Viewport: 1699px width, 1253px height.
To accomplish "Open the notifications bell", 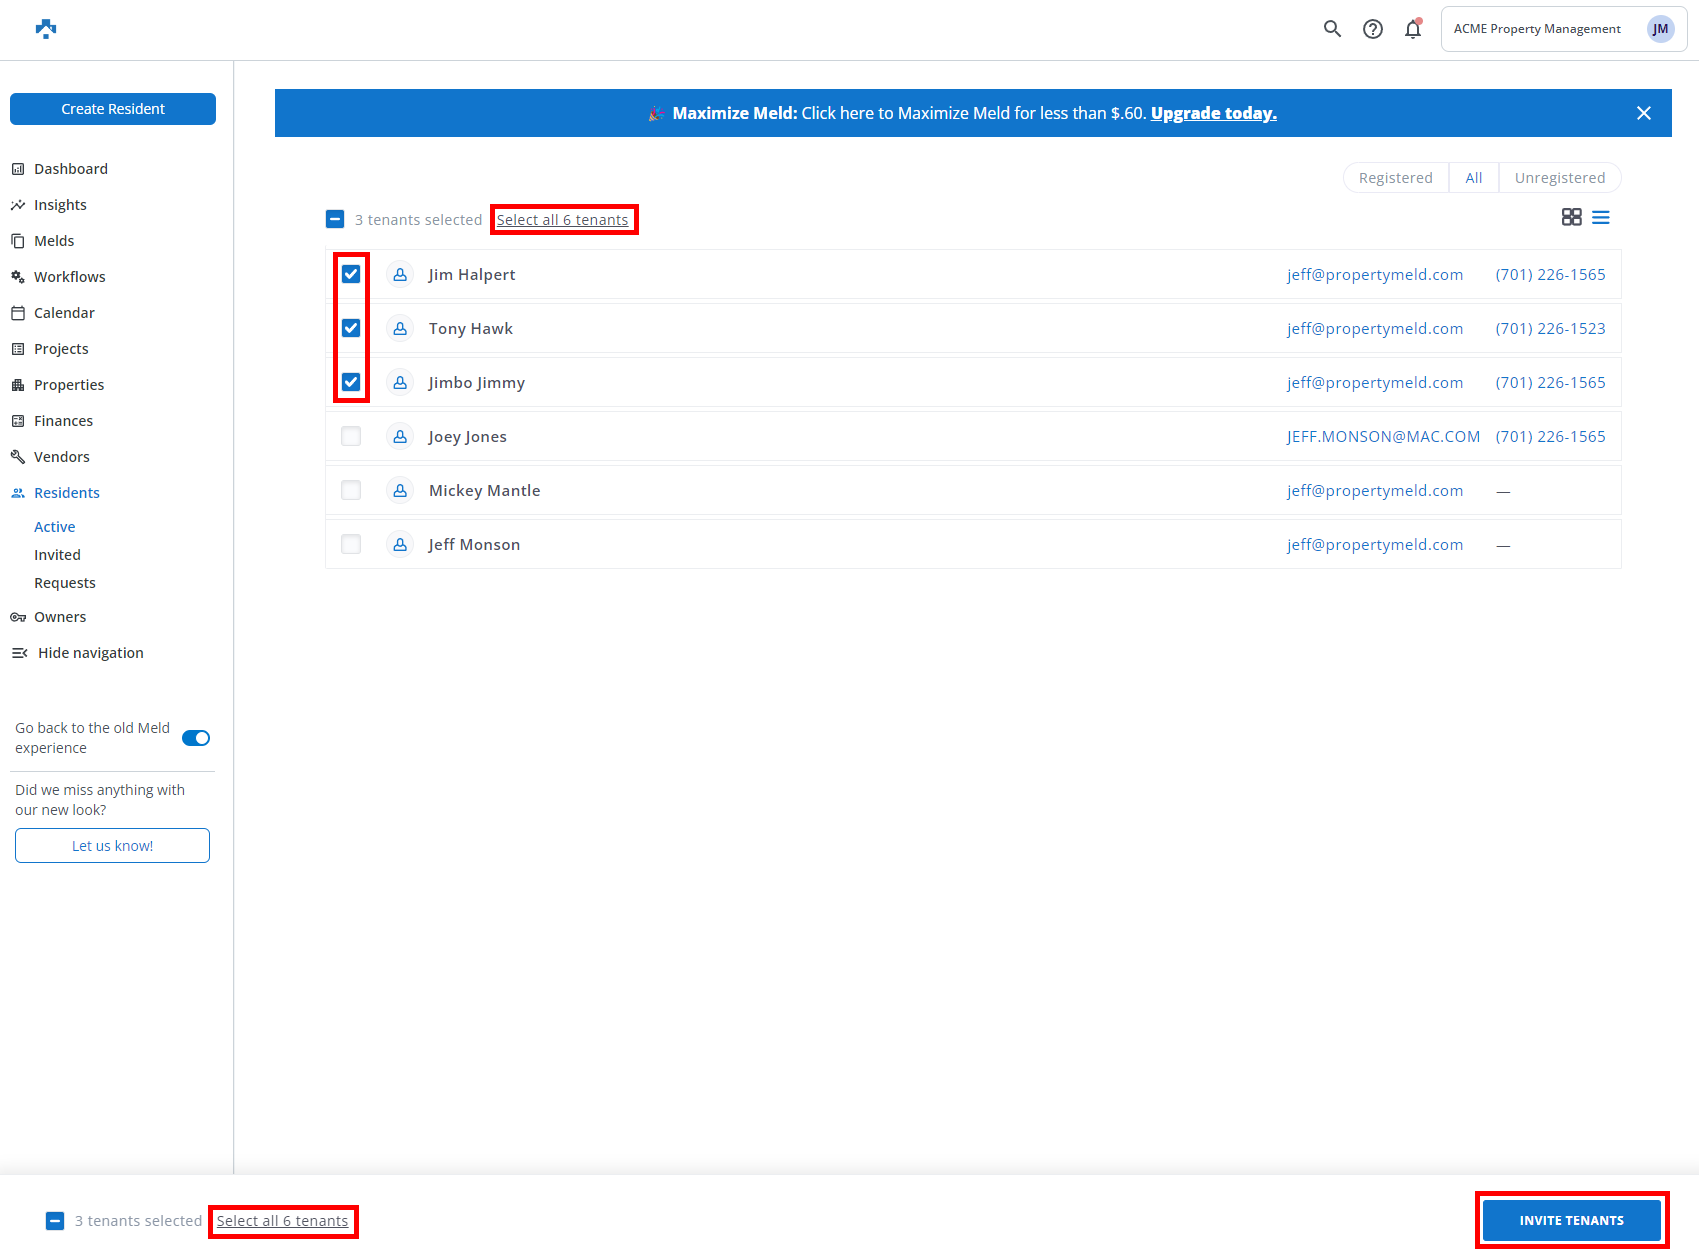I will (1412, 29).
